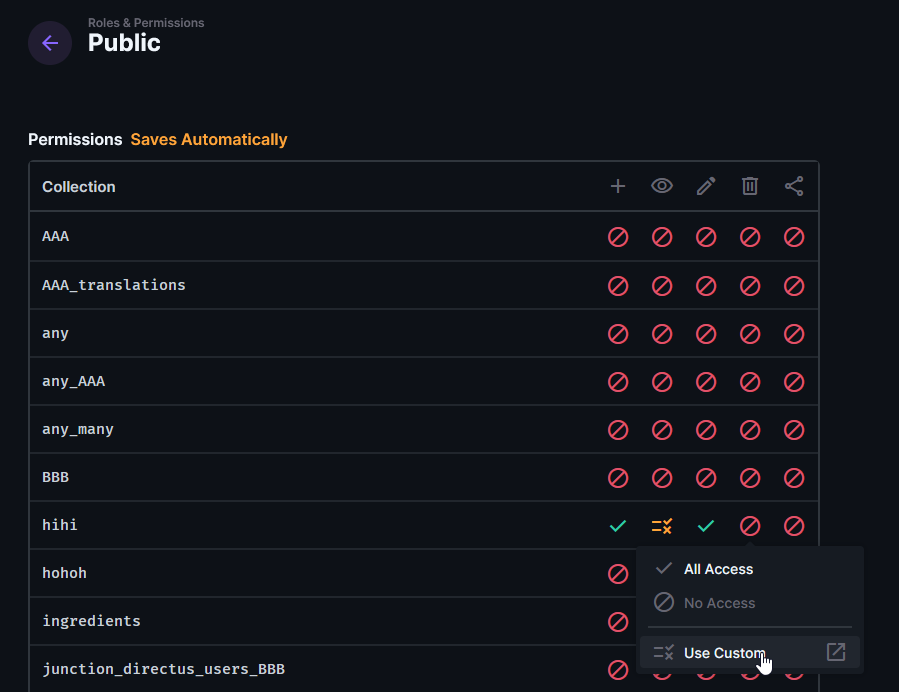Click the junction_directus_users_BBB collection name

click(x=163, y=668)
